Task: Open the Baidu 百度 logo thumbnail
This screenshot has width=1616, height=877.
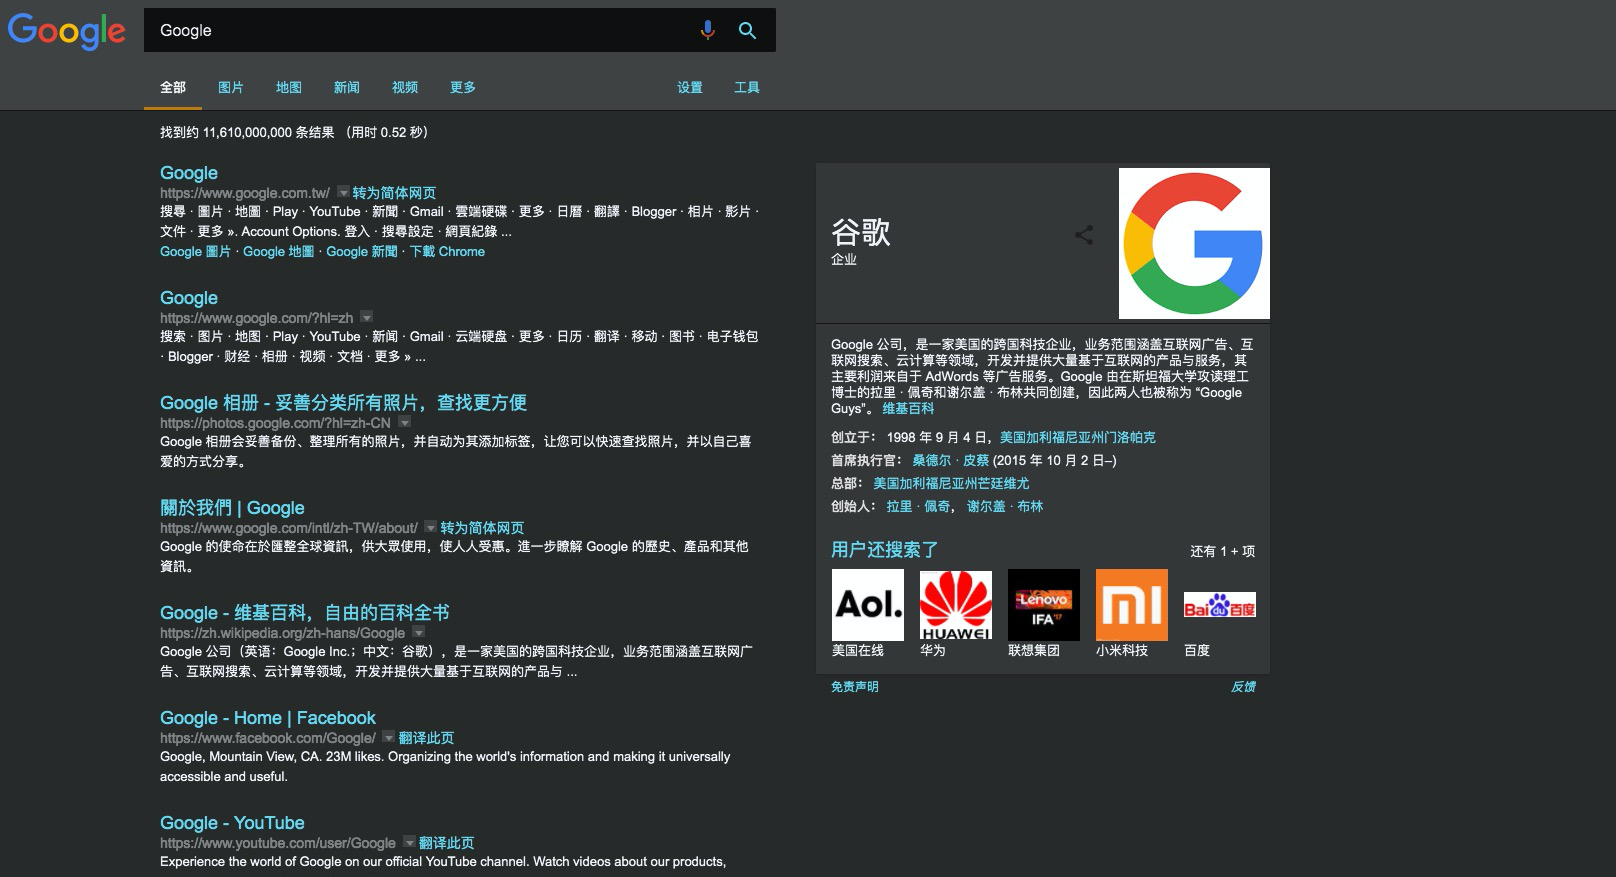Action: (x=1220, y=605)
